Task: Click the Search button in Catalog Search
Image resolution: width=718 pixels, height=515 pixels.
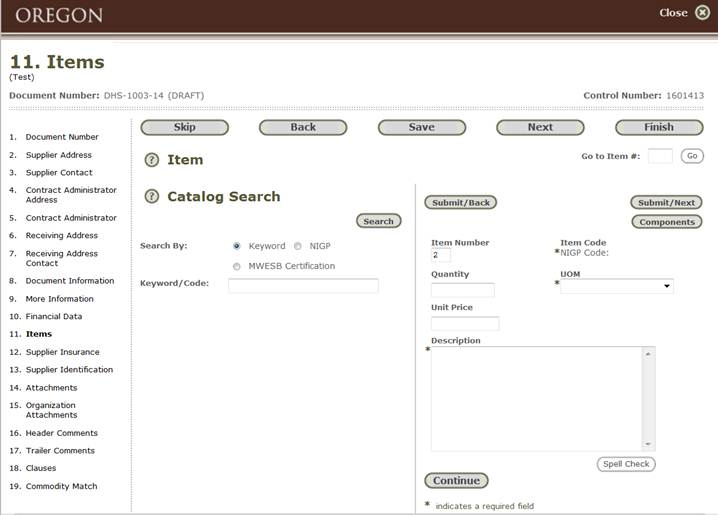Action: click(x=378, y=221)
